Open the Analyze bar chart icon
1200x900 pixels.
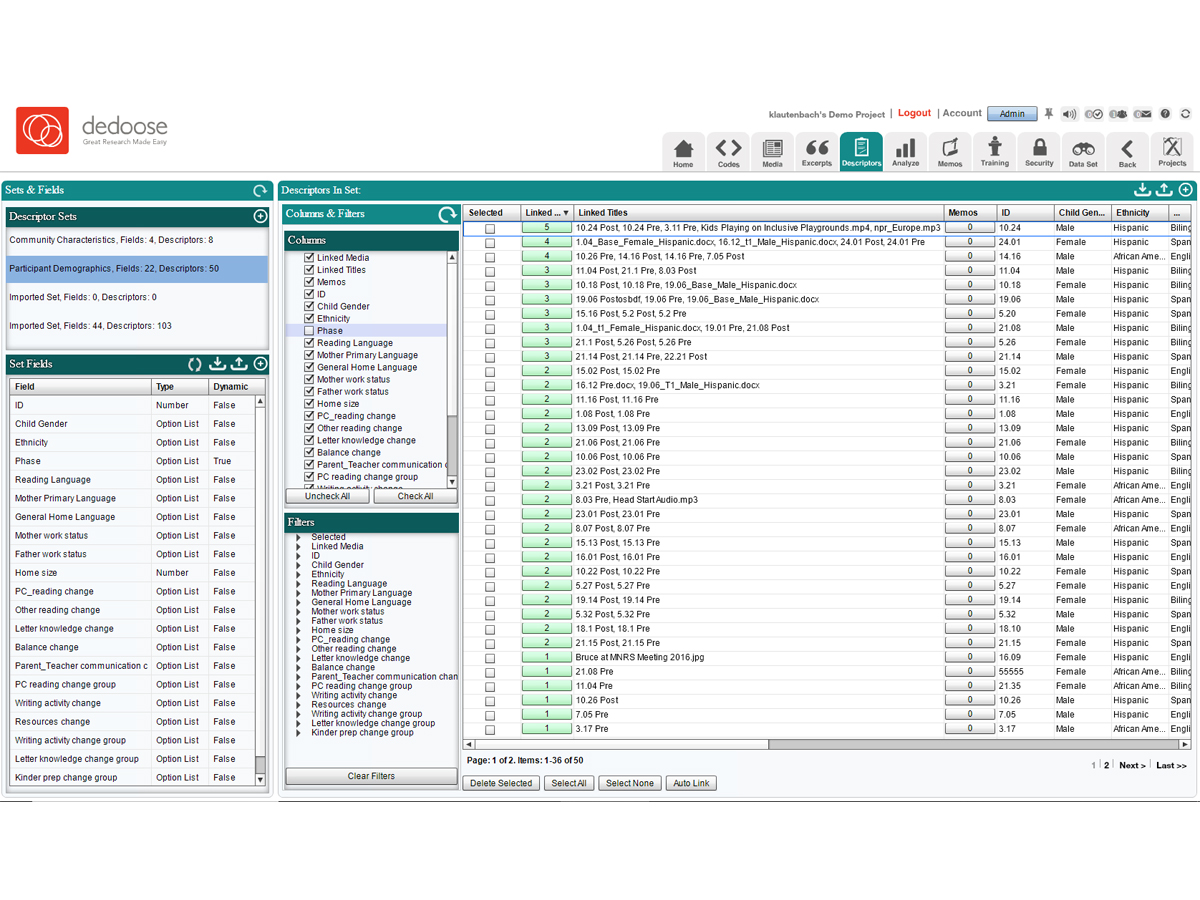(905, 152)
